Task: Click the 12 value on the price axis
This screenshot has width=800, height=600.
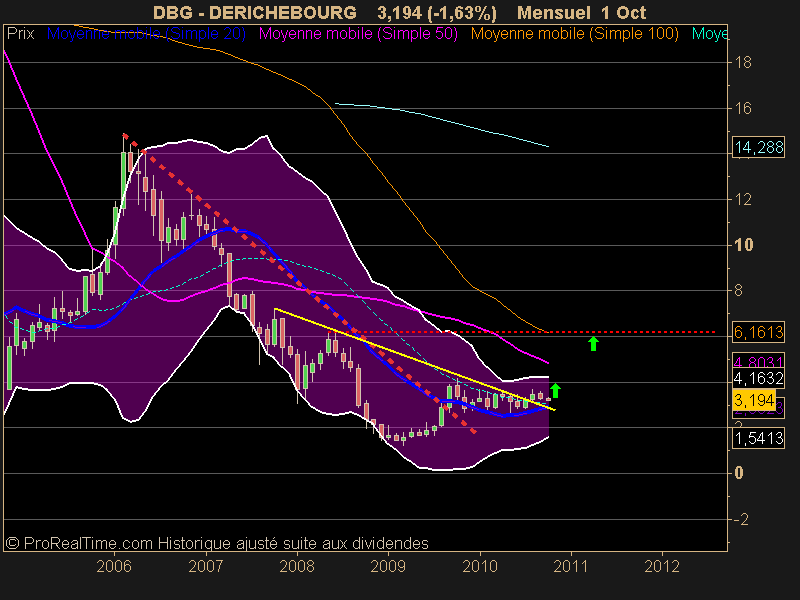Action: point(743,199)
